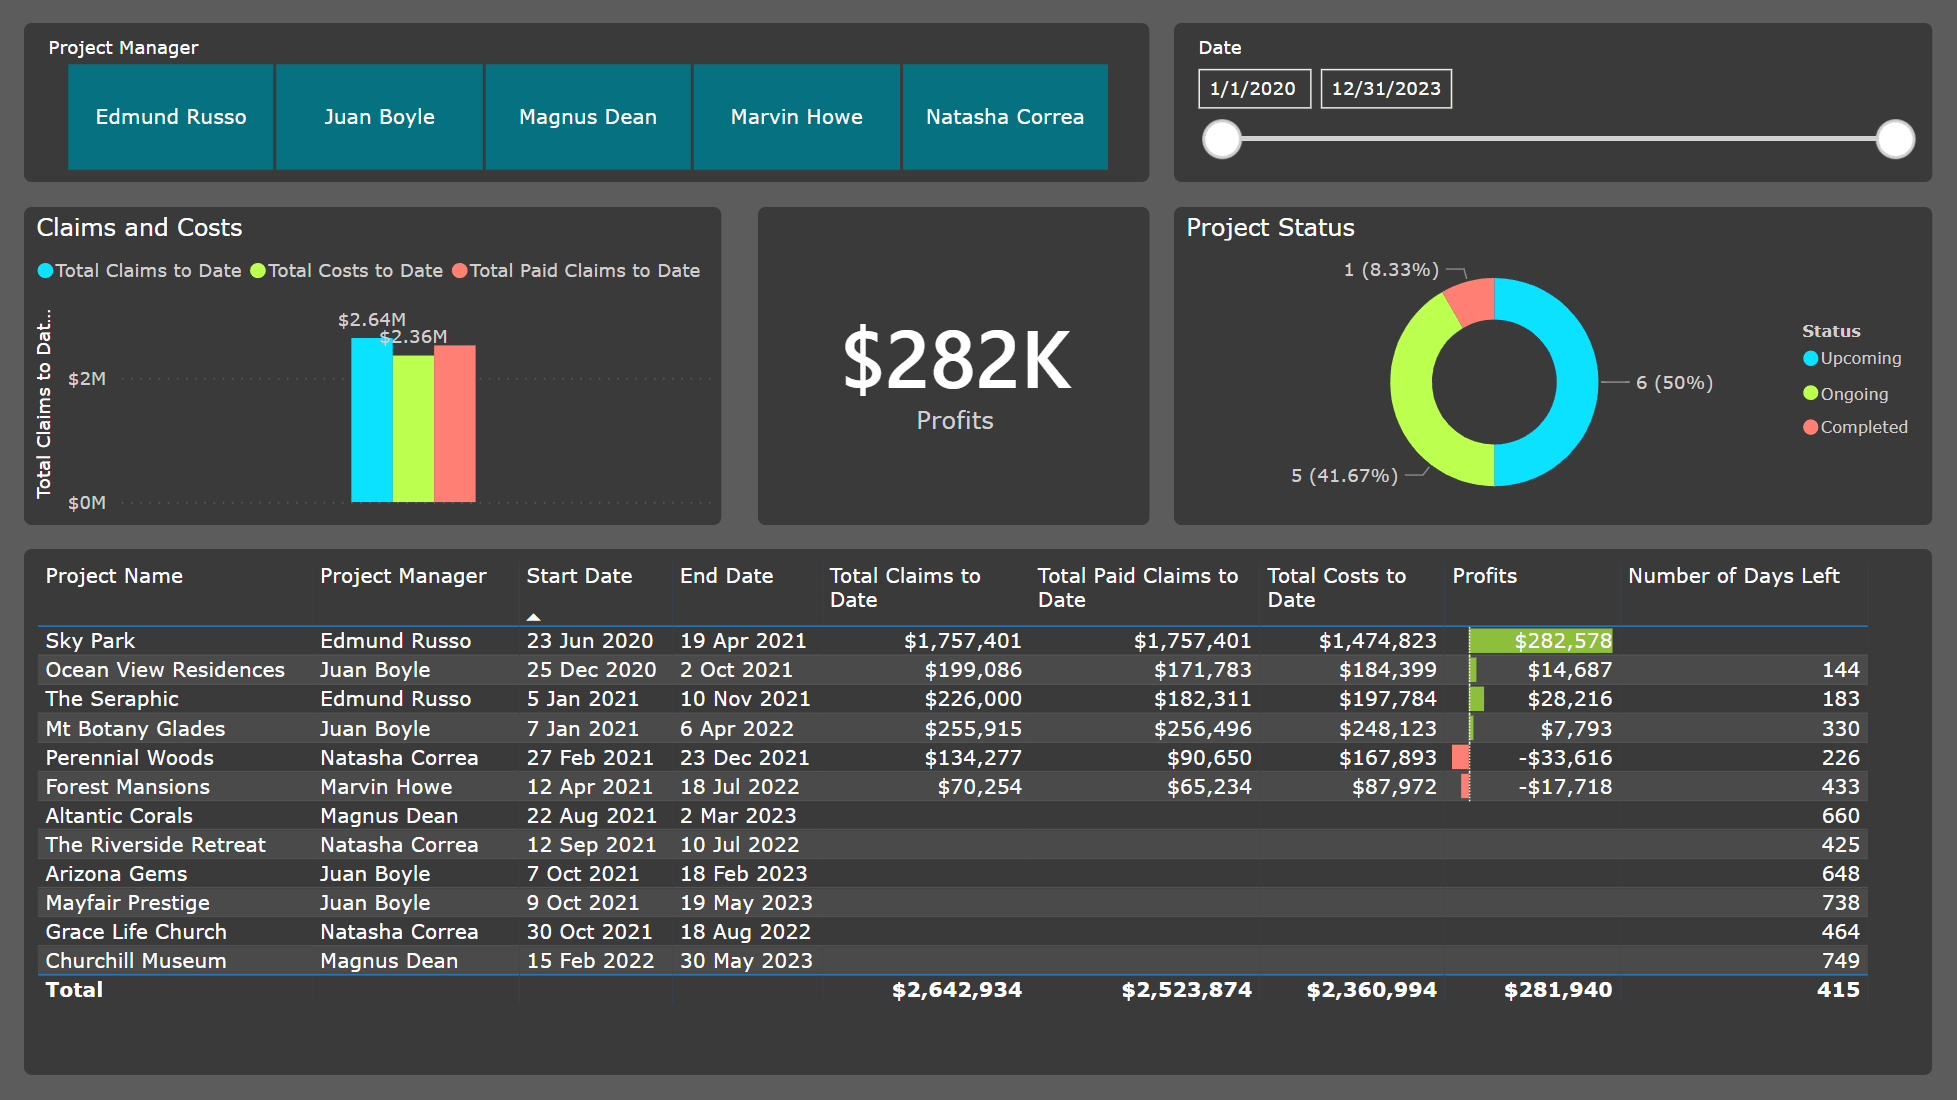Click the 1/1/2020 start date field
This screenshot has height=1100, width=1957.
(1254, 88)
